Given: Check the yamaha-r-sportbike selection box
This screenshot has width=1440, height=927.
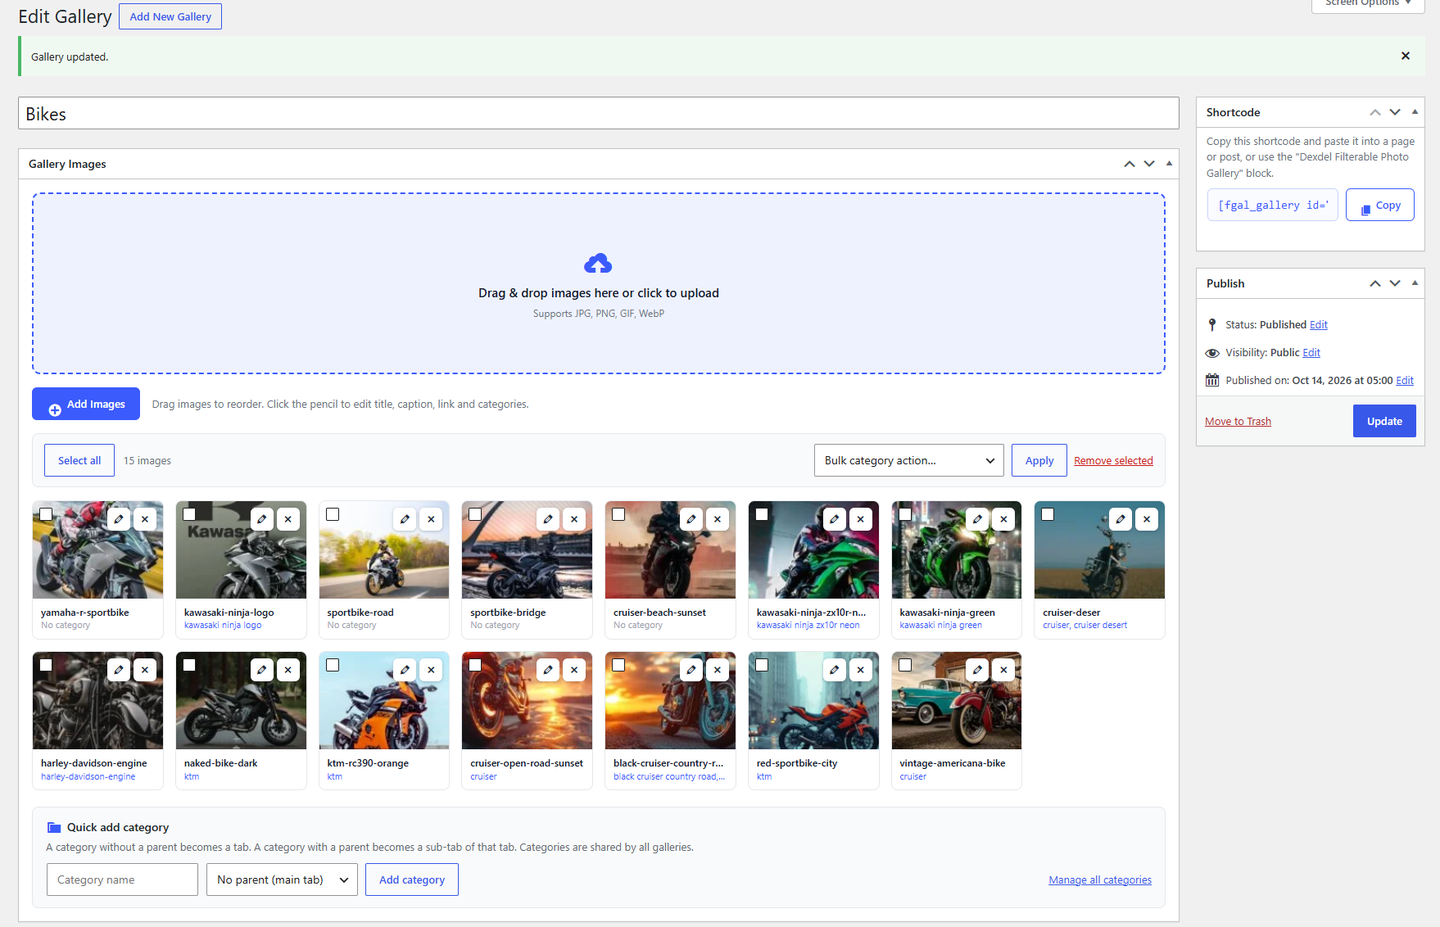Looking at the screenshot, I should pos(46,514).
